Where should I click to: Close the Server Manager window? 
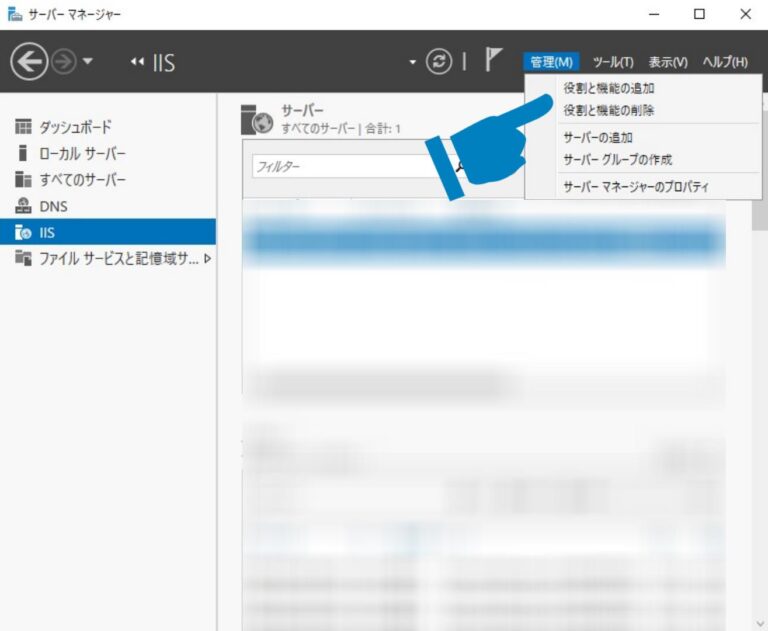click(745, 14)
